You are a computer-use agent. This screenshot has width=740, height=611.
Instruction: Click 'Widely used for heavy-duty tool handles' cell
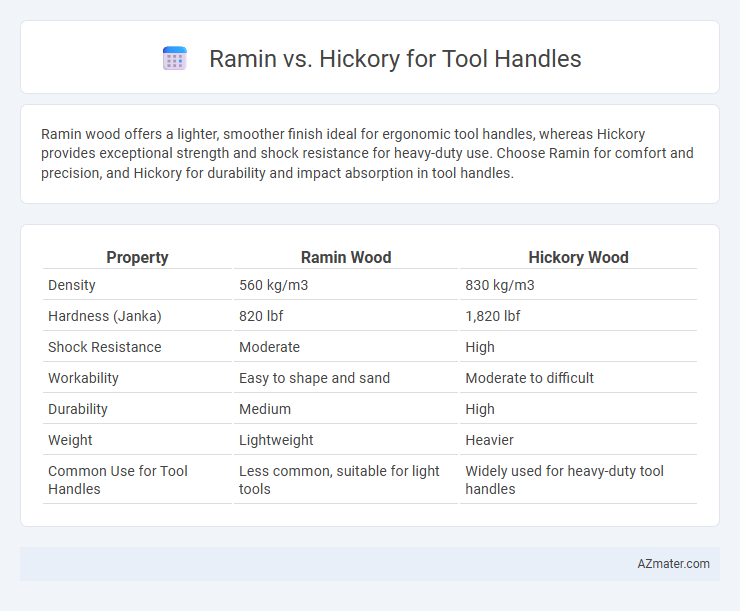(564, 480)
